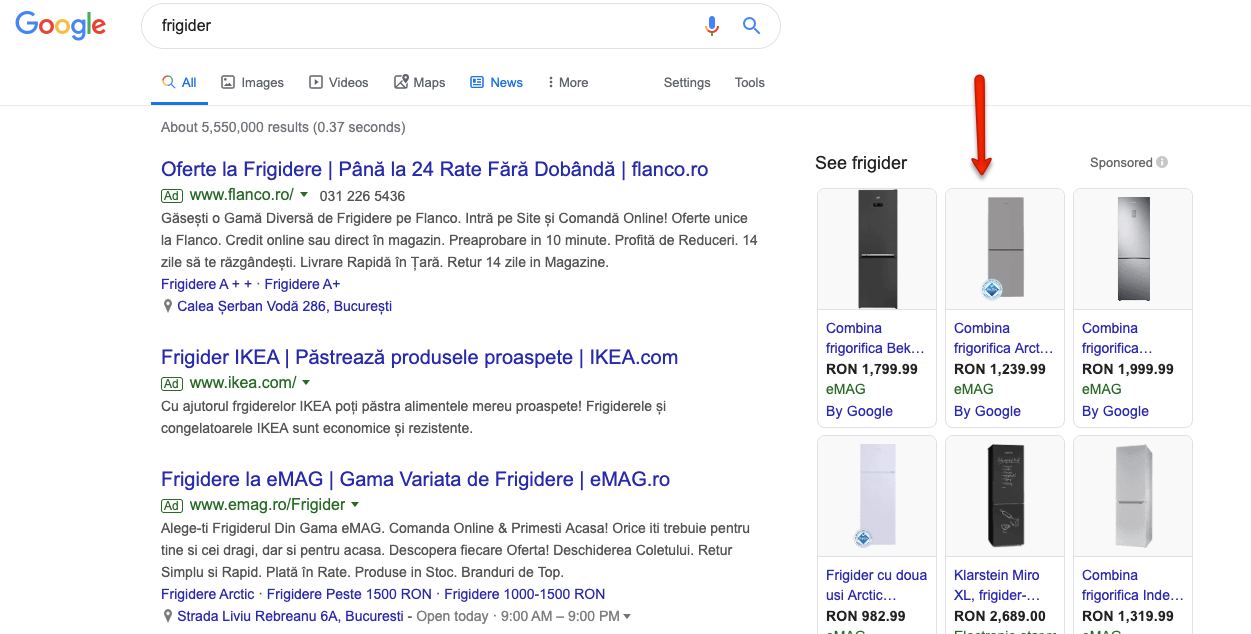Click the black Klarstein Miro XL fridge image
1251x634 pixels.
point(1004,495)
